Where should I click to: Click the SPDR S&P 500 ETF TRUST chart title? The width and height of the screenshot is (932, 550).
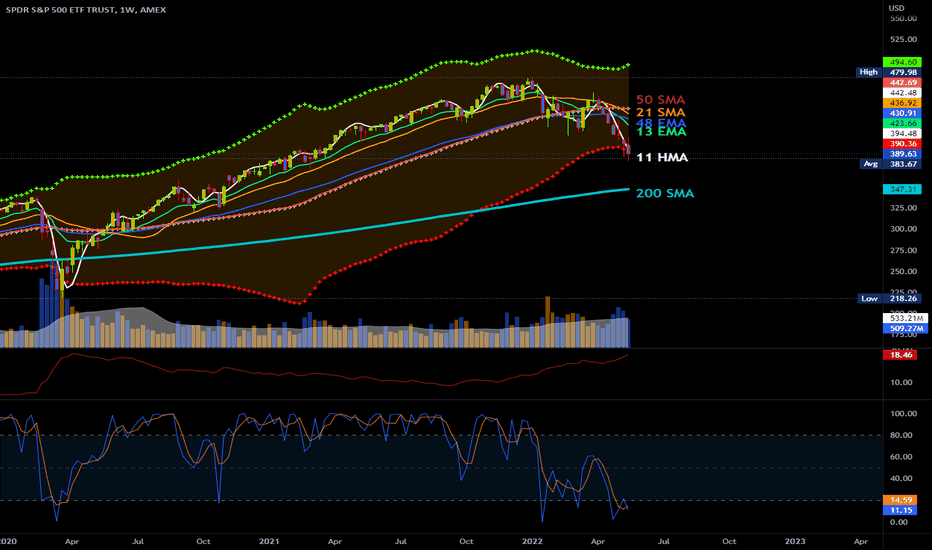point(86,10)
